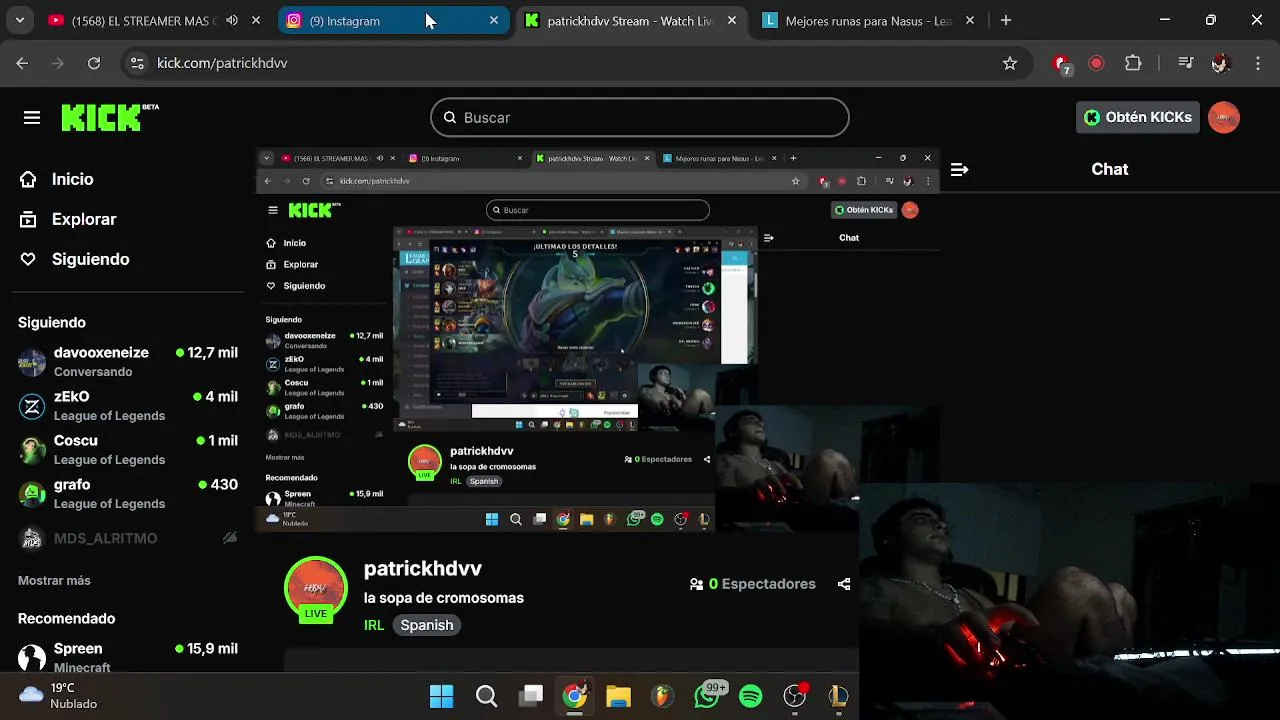Open a new browser tab
The image size is (1280, 720).
[x=1006, y=20]
